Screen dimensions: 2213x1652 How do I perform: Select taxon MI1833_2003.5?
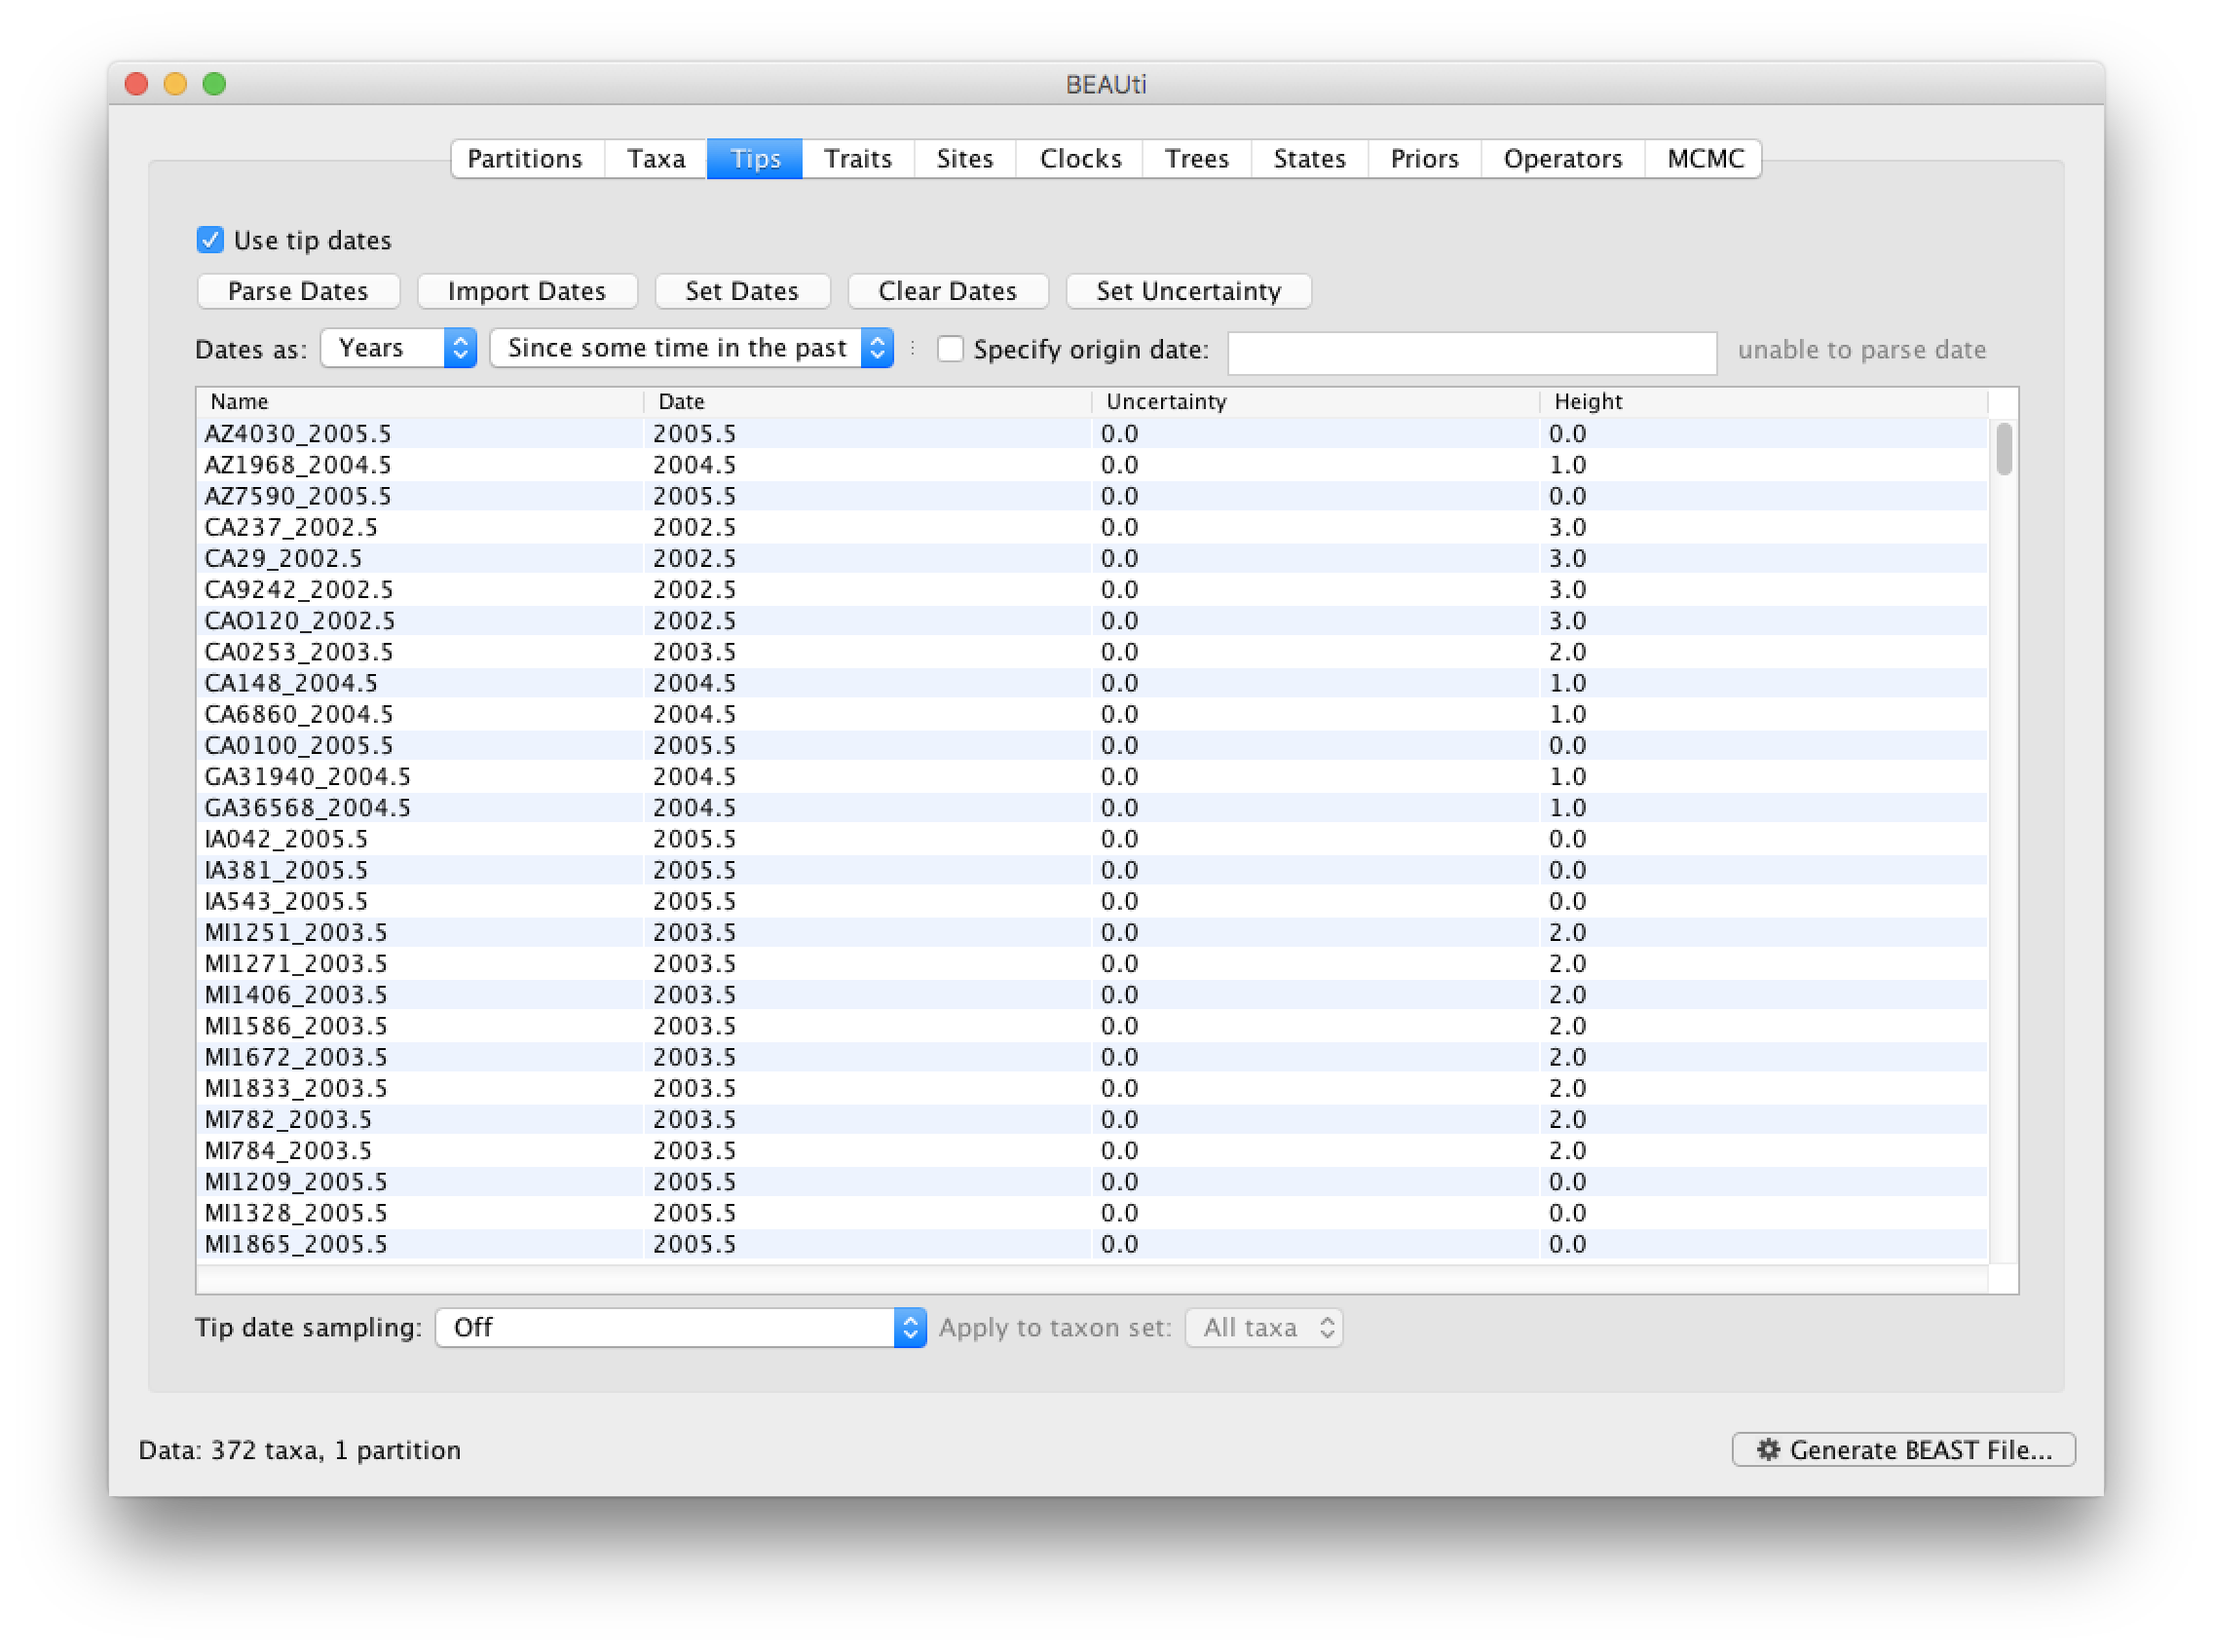pyautogui.click(x=296, y=1088)
